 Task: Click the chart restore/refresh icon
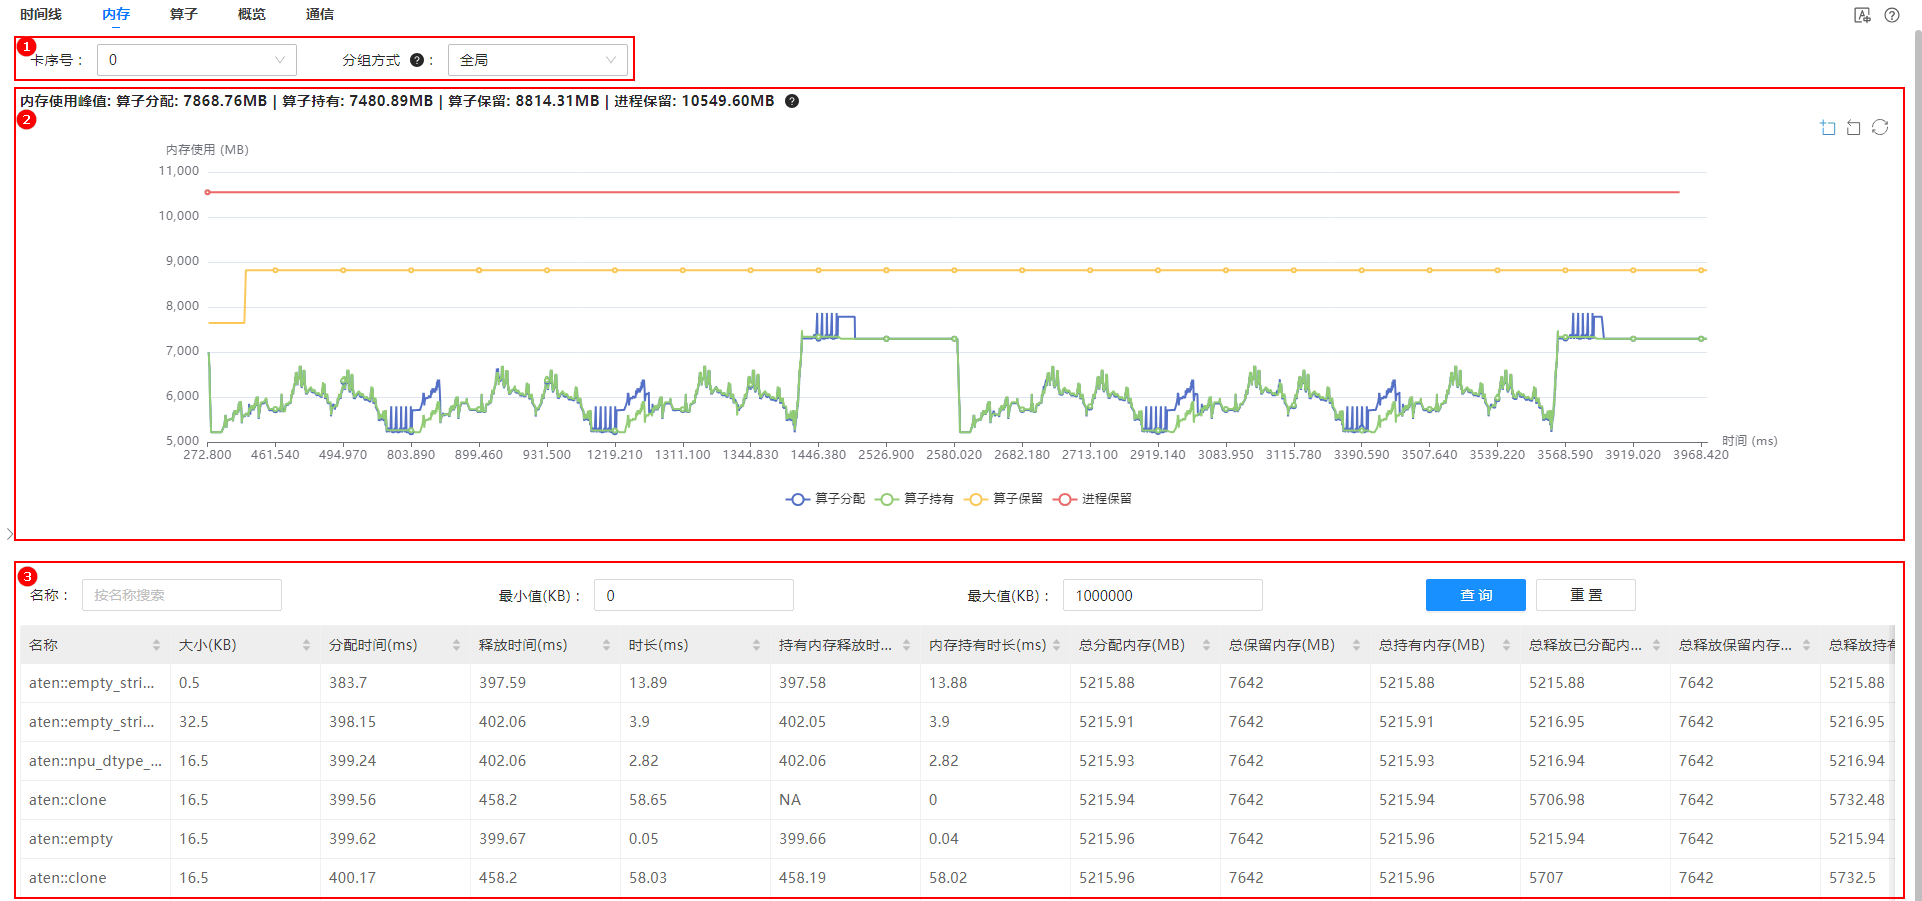tap(1880, 127)
